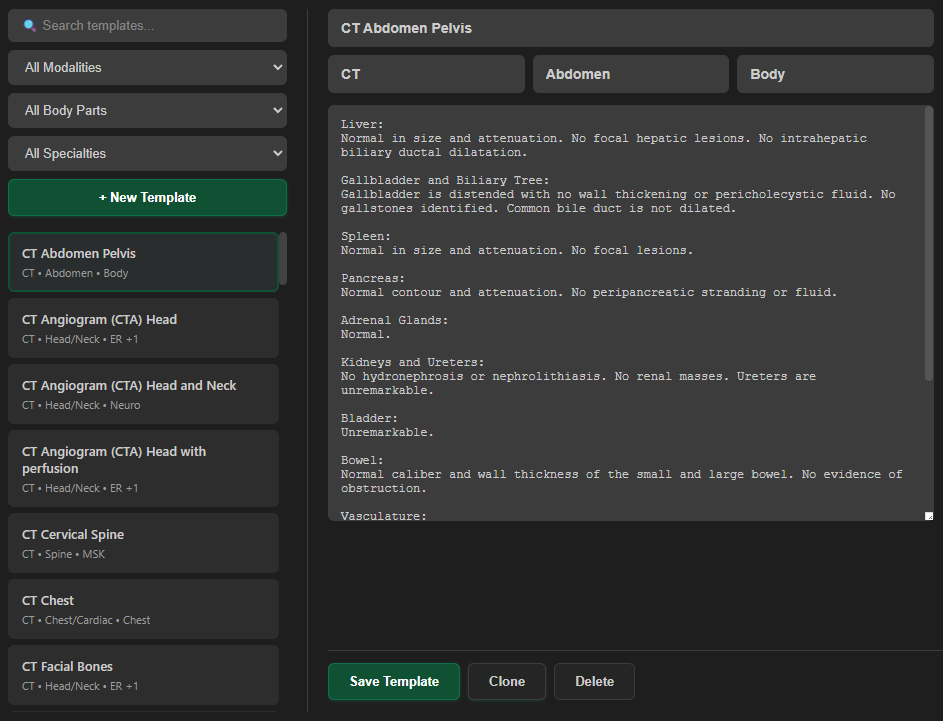Select the CT Abdomen Pelvis template

tap(143, 262)
